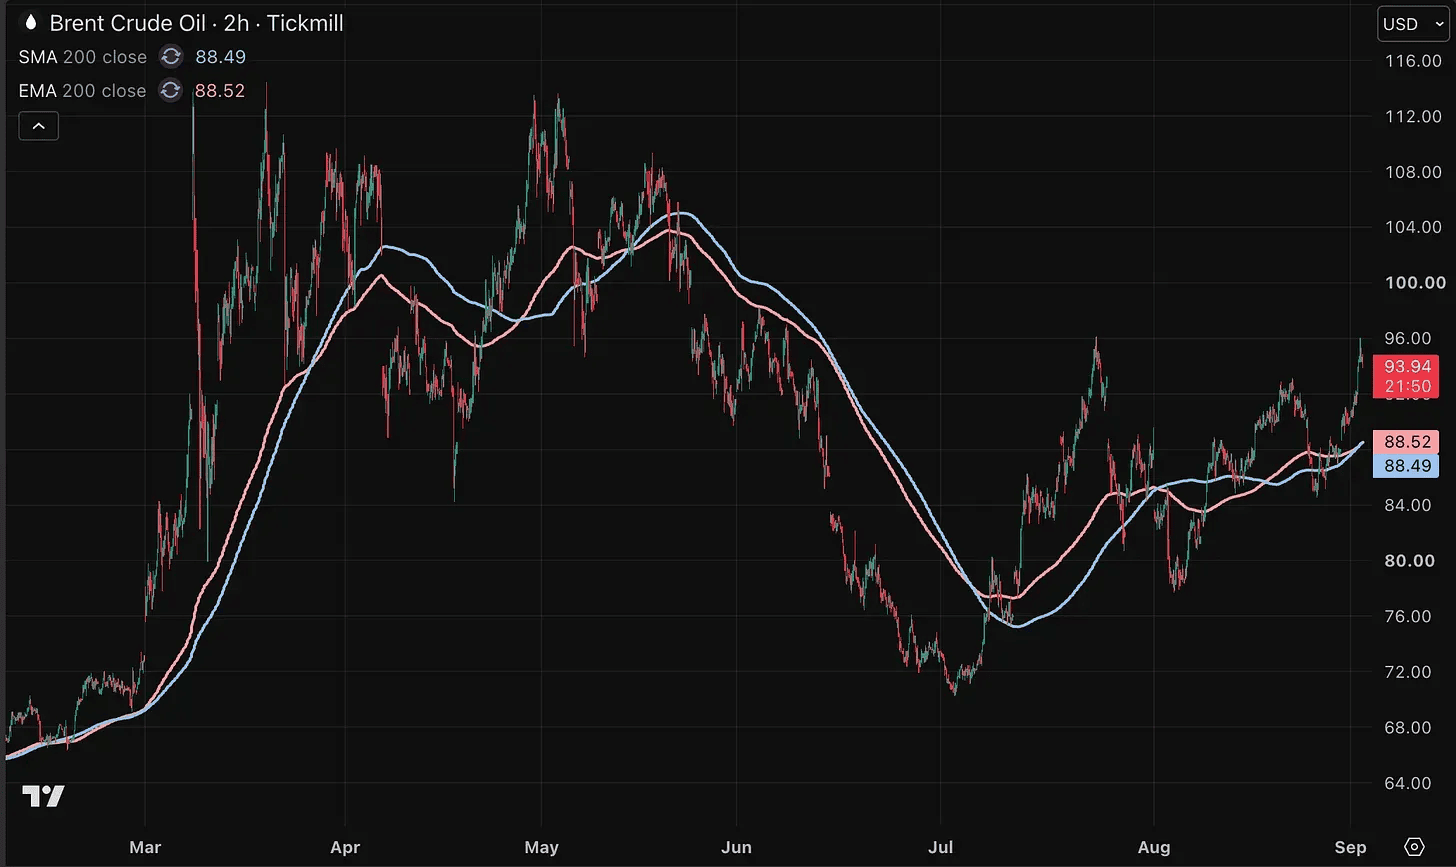
Task: Select the EMA 200 close indicator label
Action: 83,91
